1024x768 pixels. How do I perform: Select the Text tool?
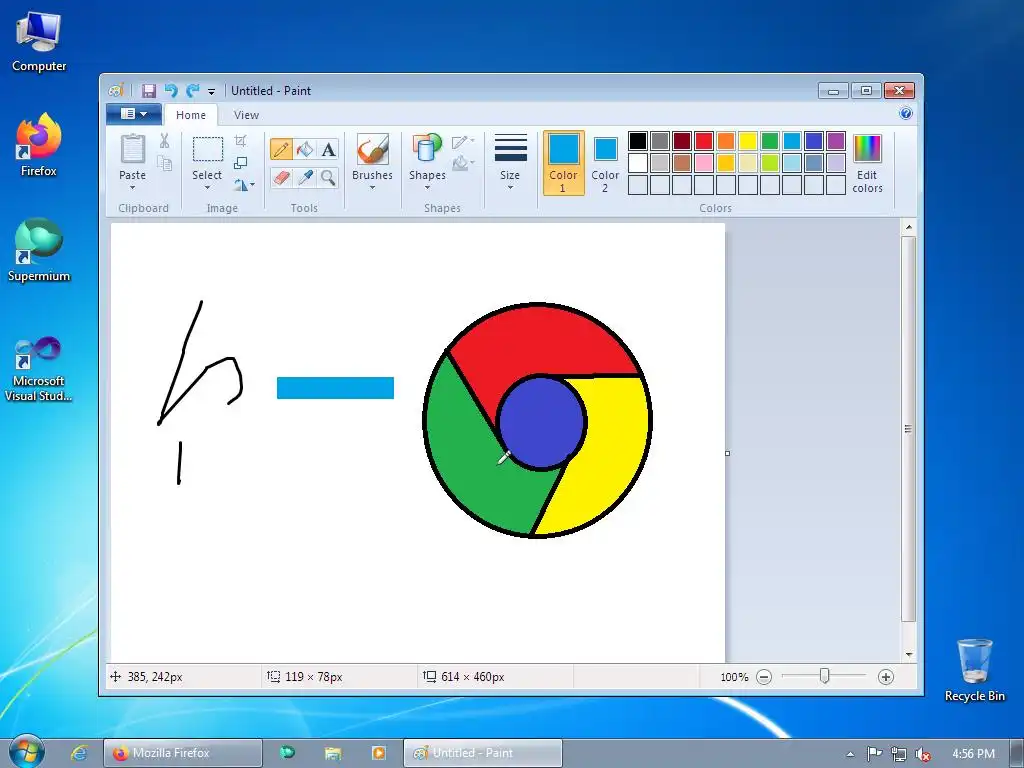[x=328, y=149]
